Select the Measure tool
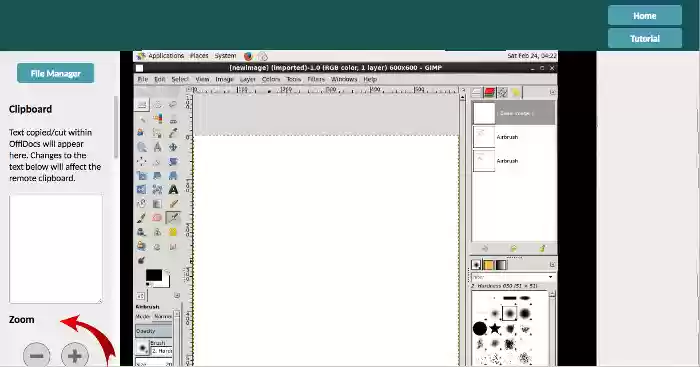Image resolution: width=700 pixels, height=367 pixels. pyautogui.click(x=157, y=147)
